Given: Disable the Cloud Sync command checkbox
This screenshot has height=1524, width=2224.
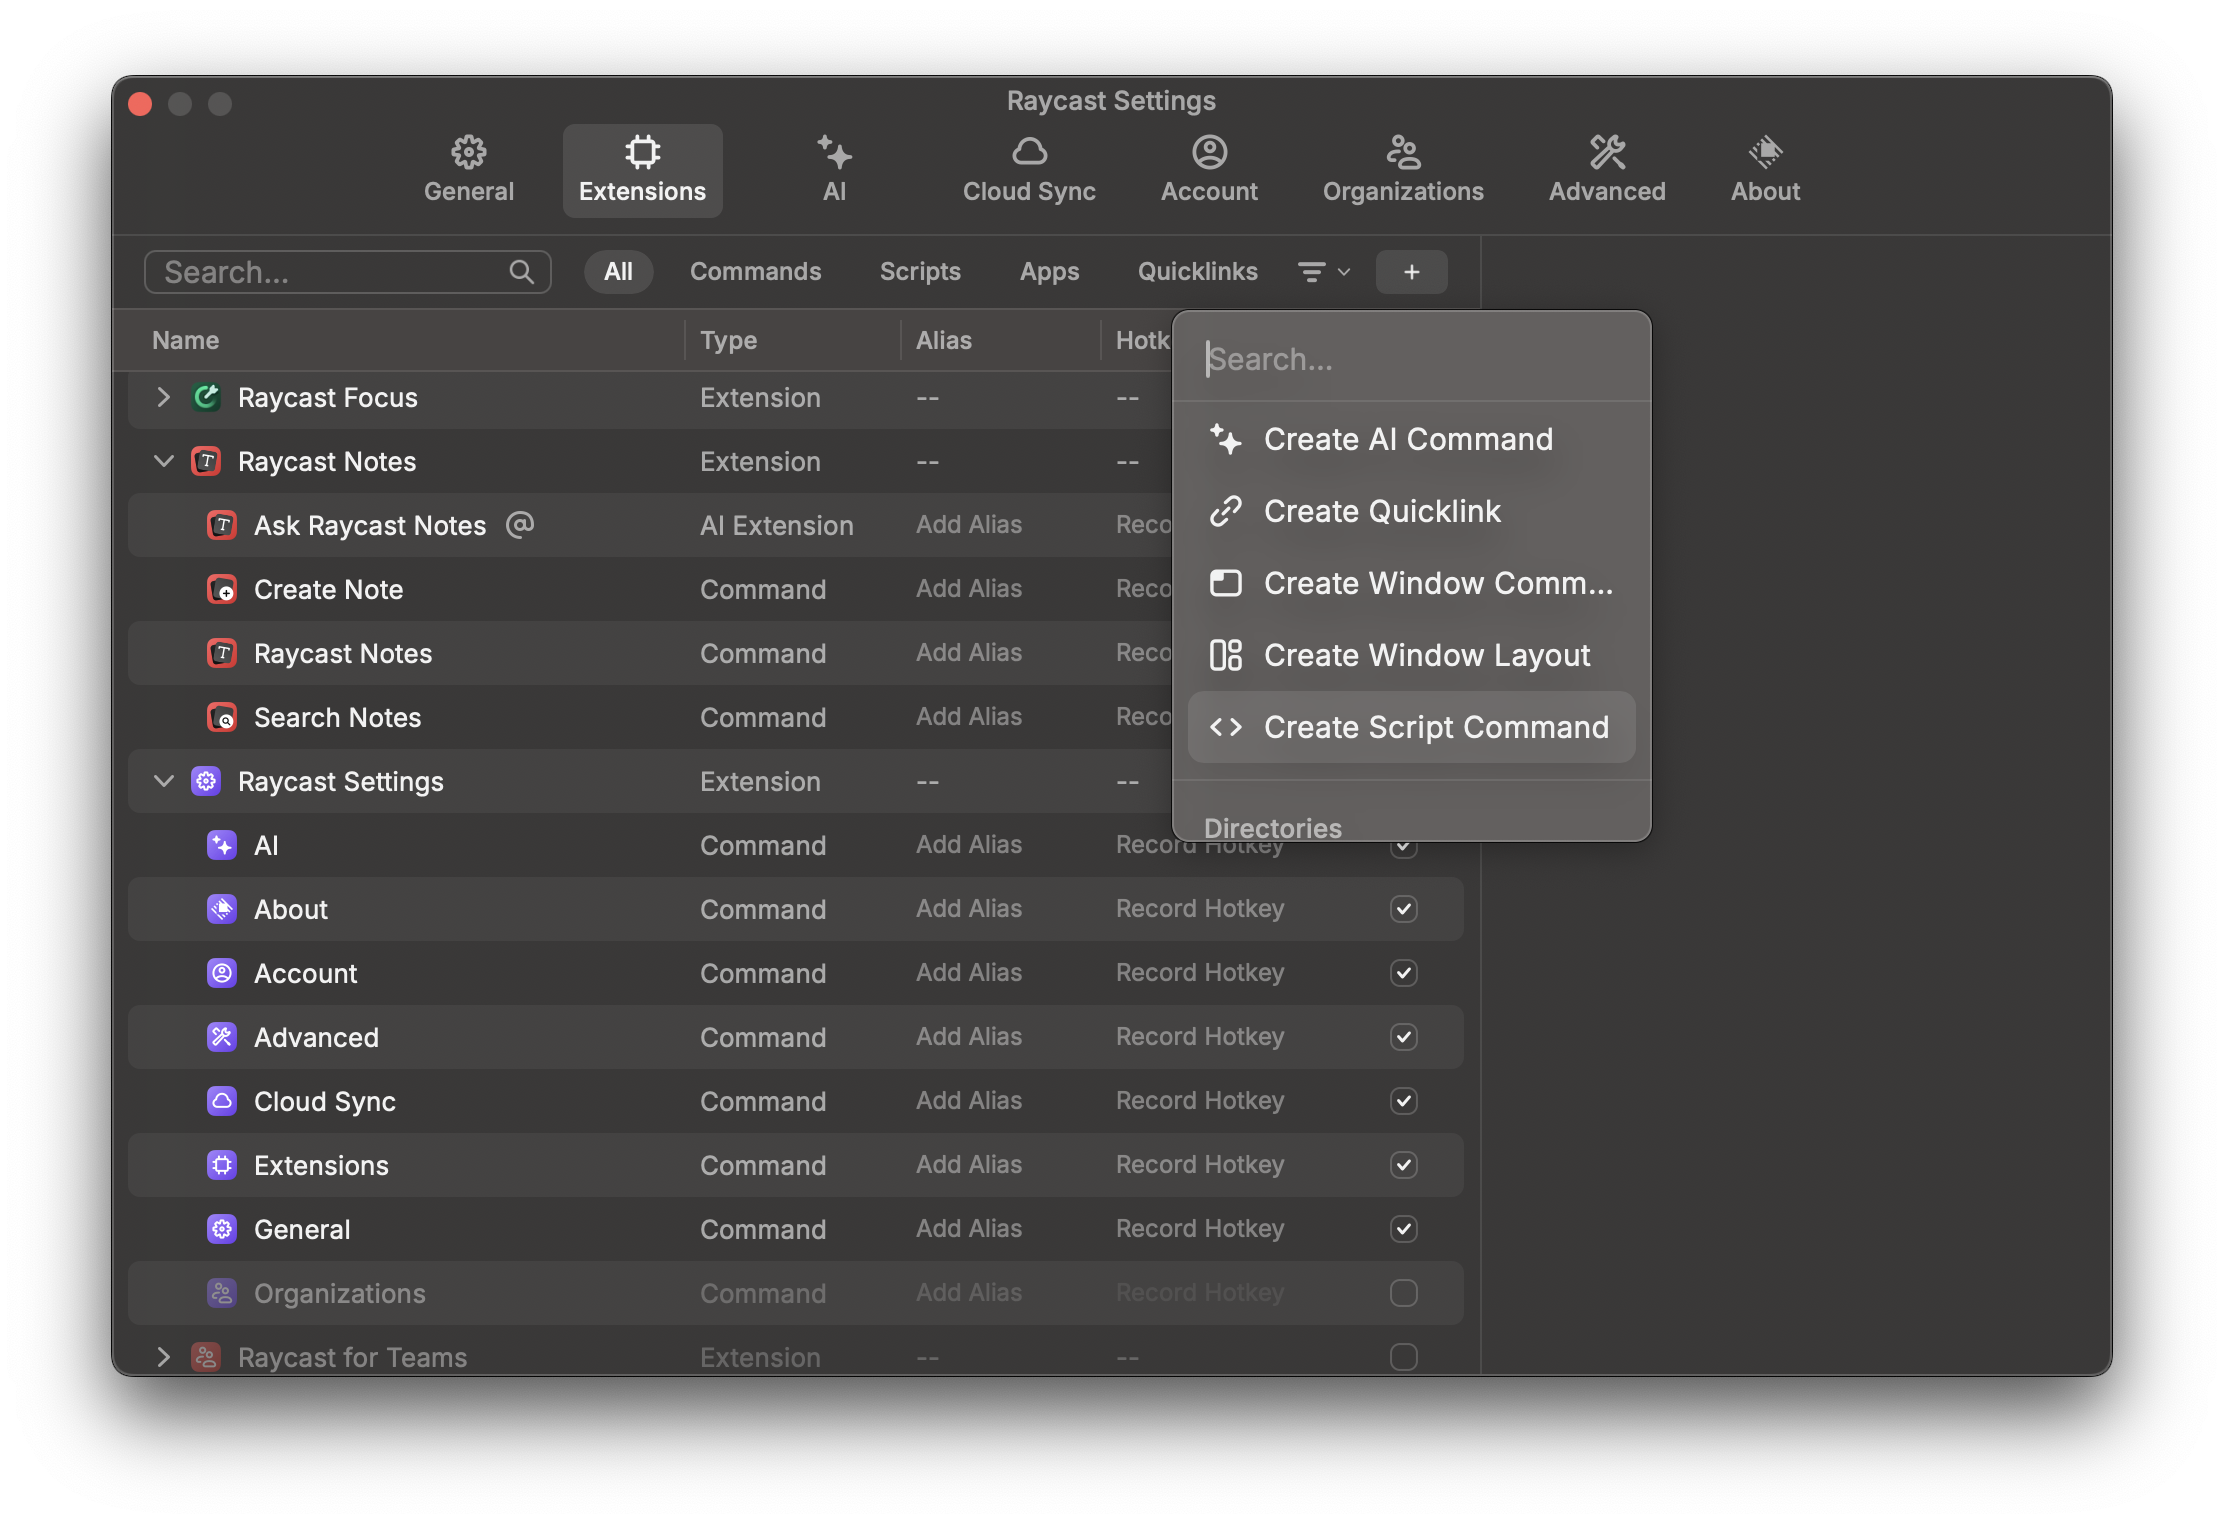Looking at the screenshot, I should [x=1403, y=1102].
